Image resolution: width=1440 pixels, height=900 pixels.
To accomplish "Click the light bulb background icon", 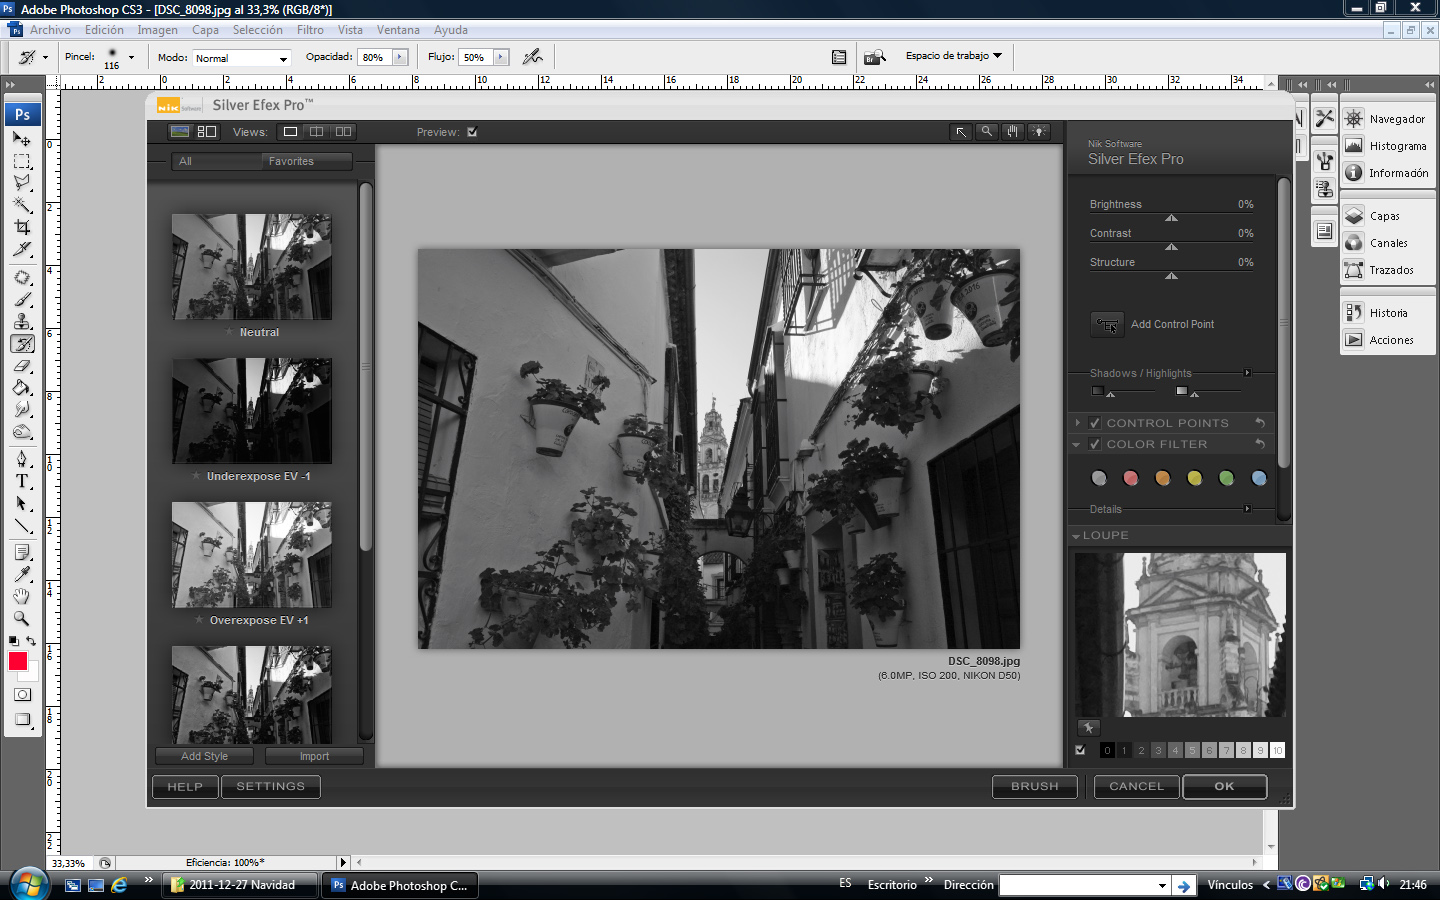I will 1039,132.
